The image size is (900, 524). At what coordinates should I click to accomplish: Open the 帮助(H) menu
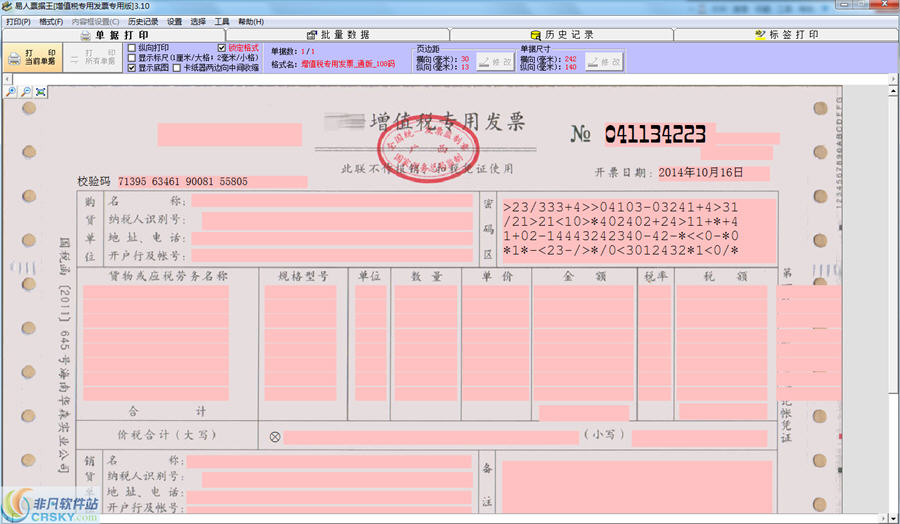[251, 22]
